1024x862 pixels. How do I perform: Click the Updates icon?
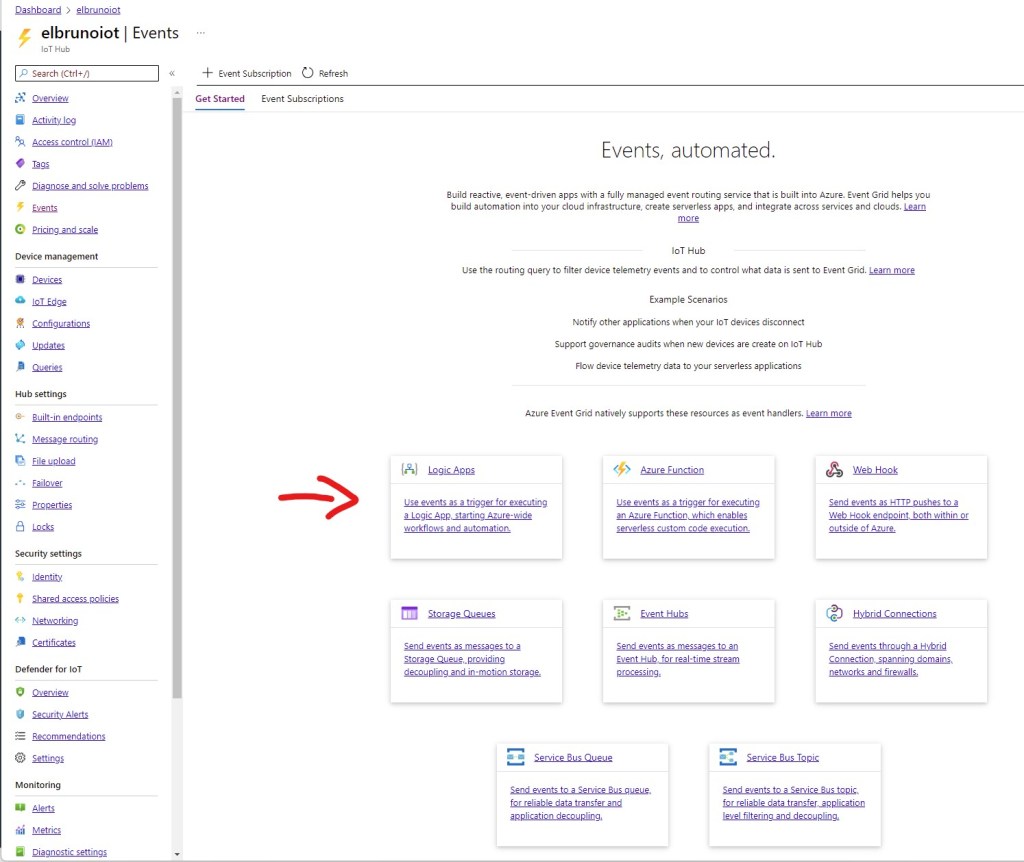coord(20,345)
